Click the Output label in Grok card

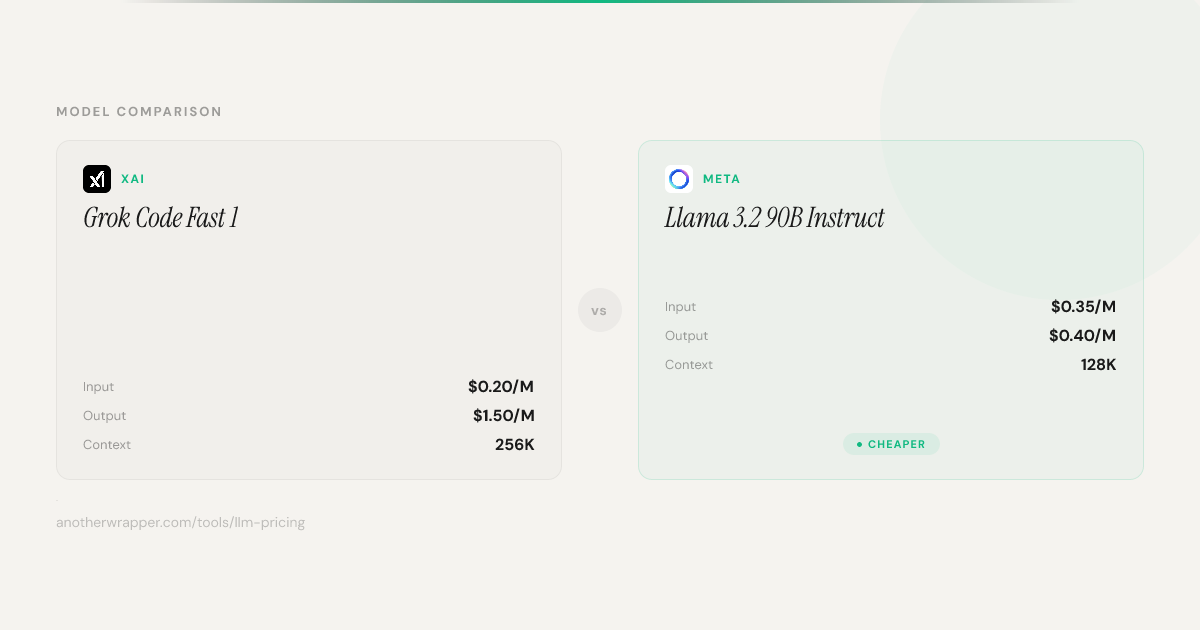pyautogui.click(x=105, y=416)
